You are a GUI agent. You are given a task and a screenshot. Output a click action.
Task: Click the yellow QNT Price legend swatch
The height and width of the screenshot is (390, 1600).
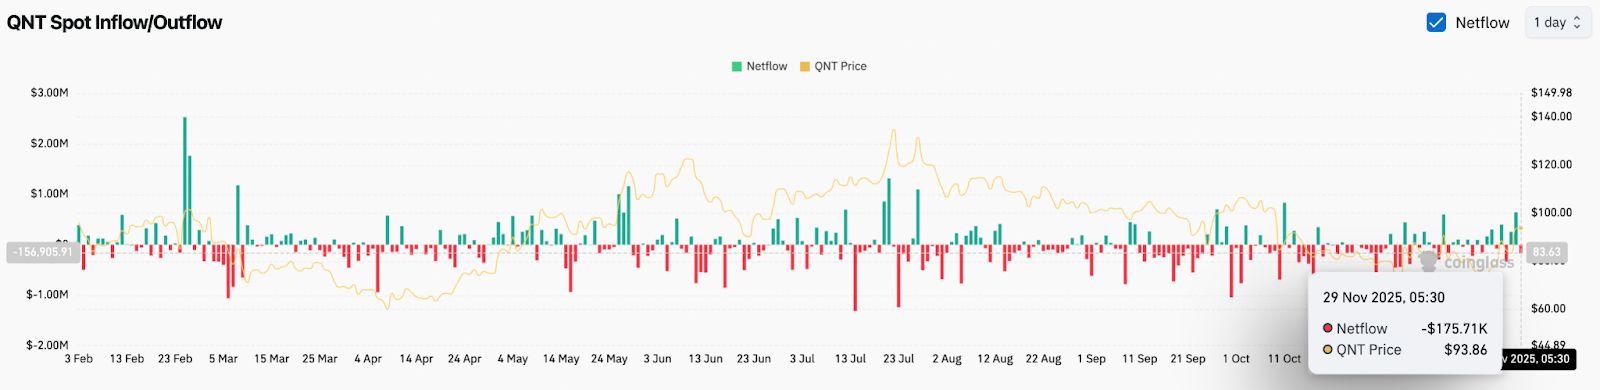(805, 66)
